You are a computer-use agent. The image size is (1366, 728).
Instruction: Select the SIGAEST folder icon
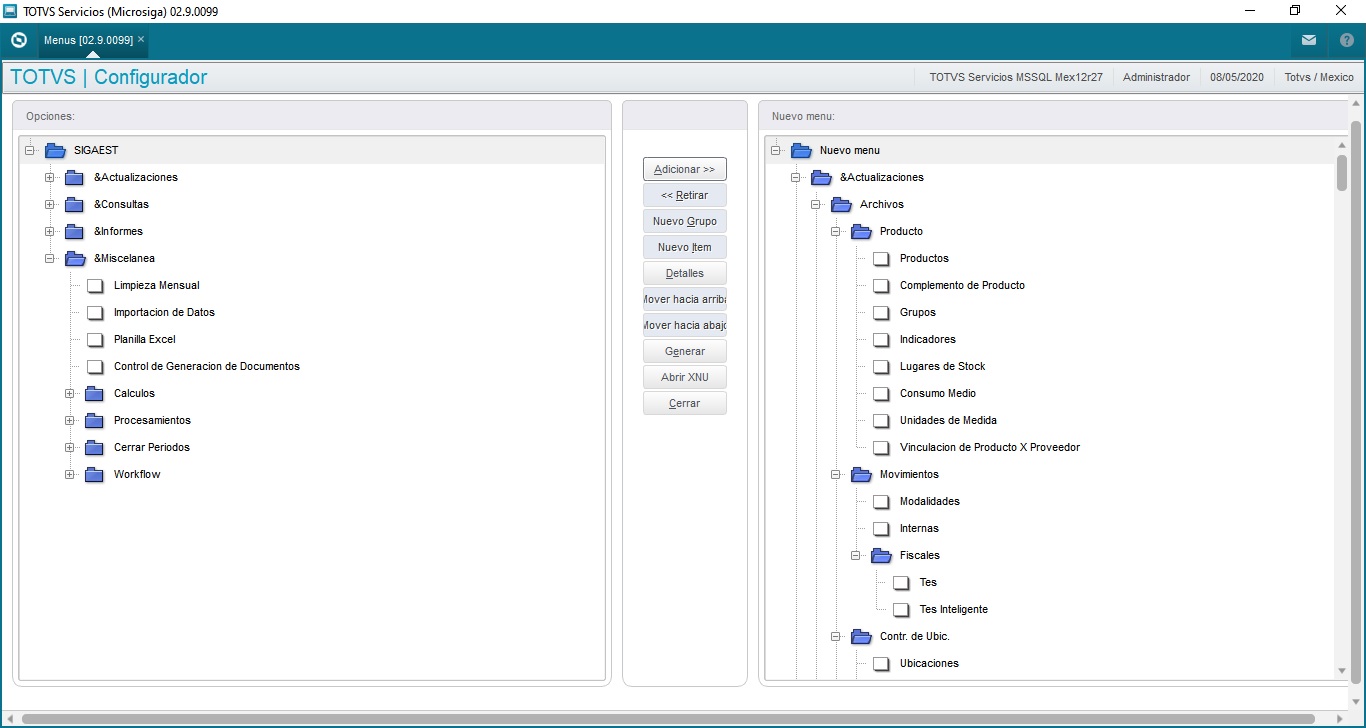pyautogui.click(x=55, y=150)
